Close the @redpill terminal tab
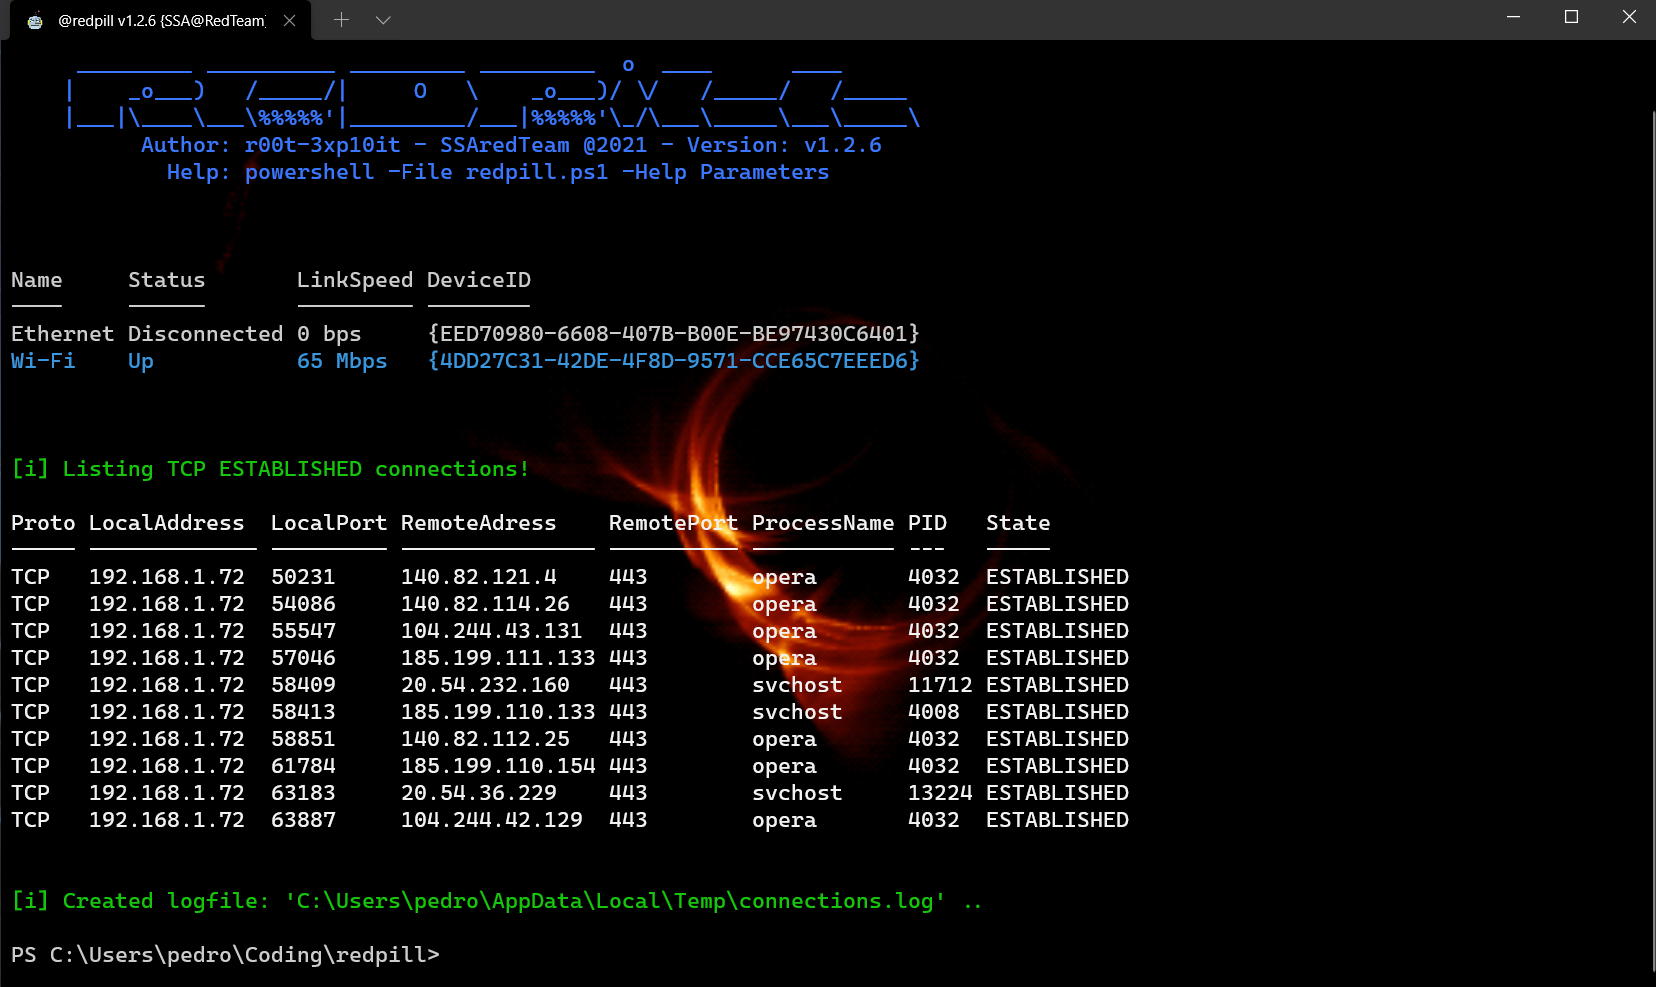Viewport: 1656px width, 987px height. coord(289,20)
